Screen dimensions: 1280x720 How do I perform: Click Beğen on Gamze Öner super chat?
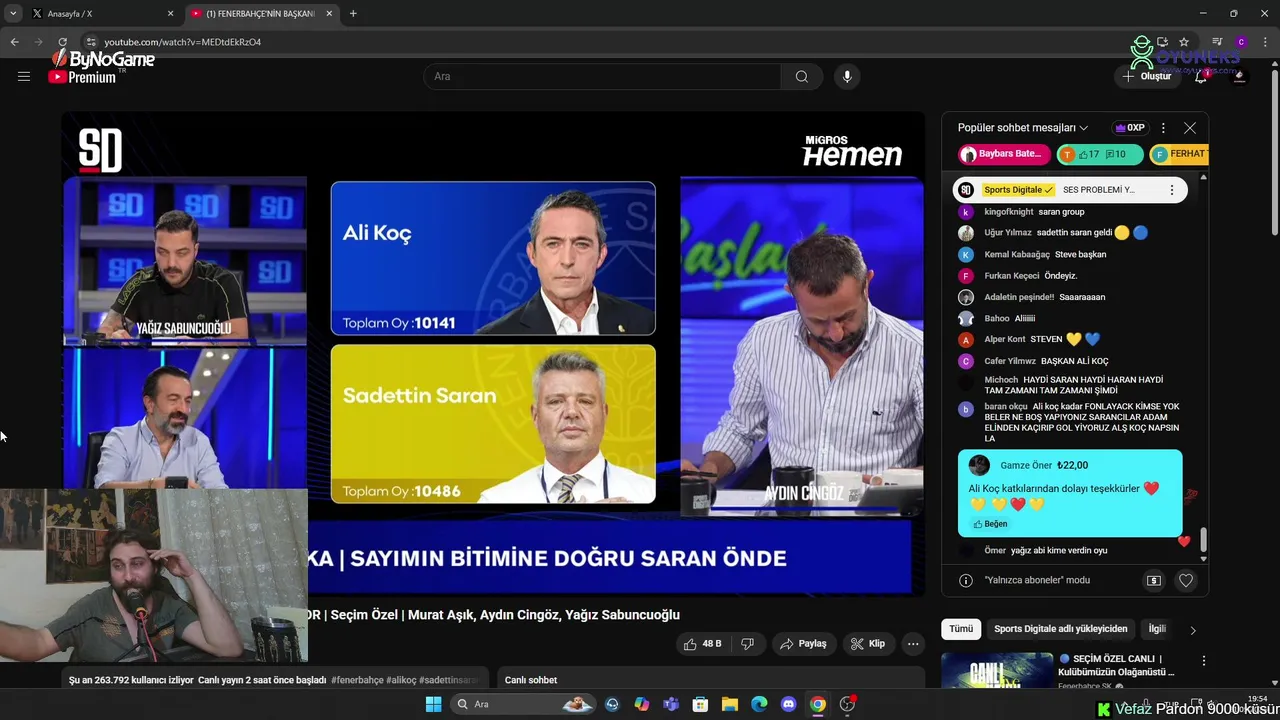coord(990,524)
